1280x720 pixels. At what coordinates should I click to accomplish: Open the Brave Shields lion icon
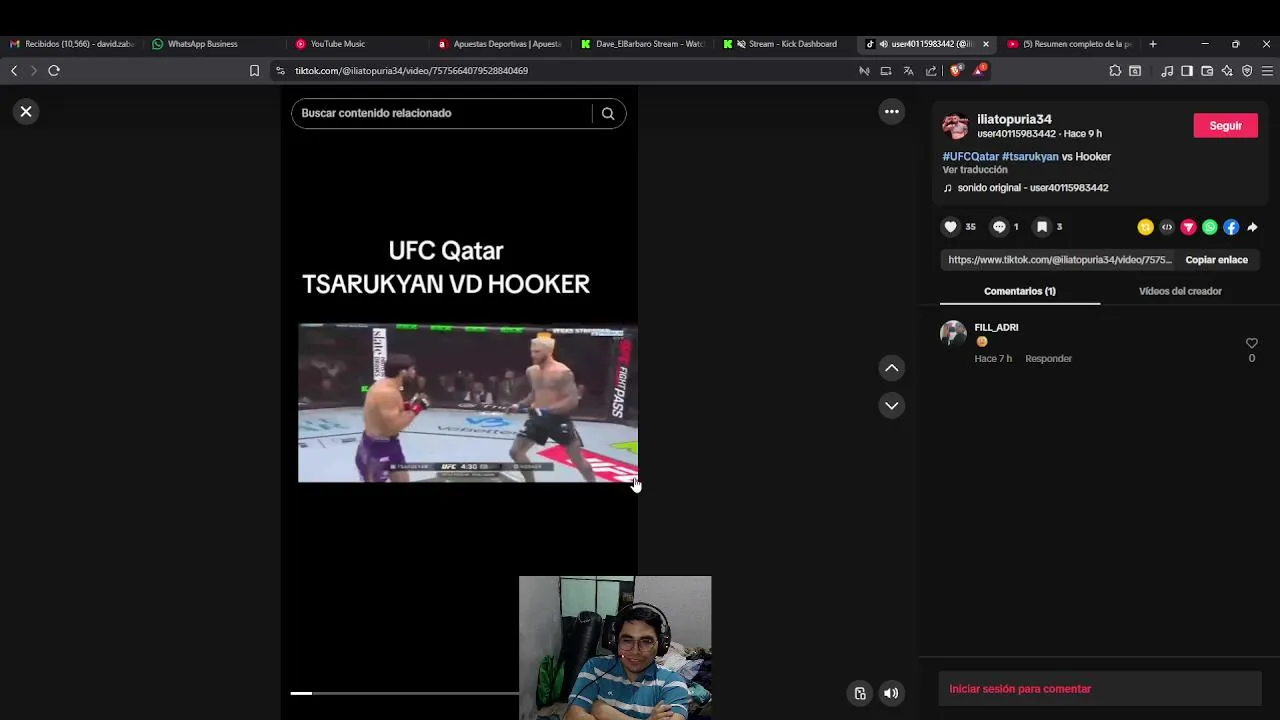coord(955,71)
